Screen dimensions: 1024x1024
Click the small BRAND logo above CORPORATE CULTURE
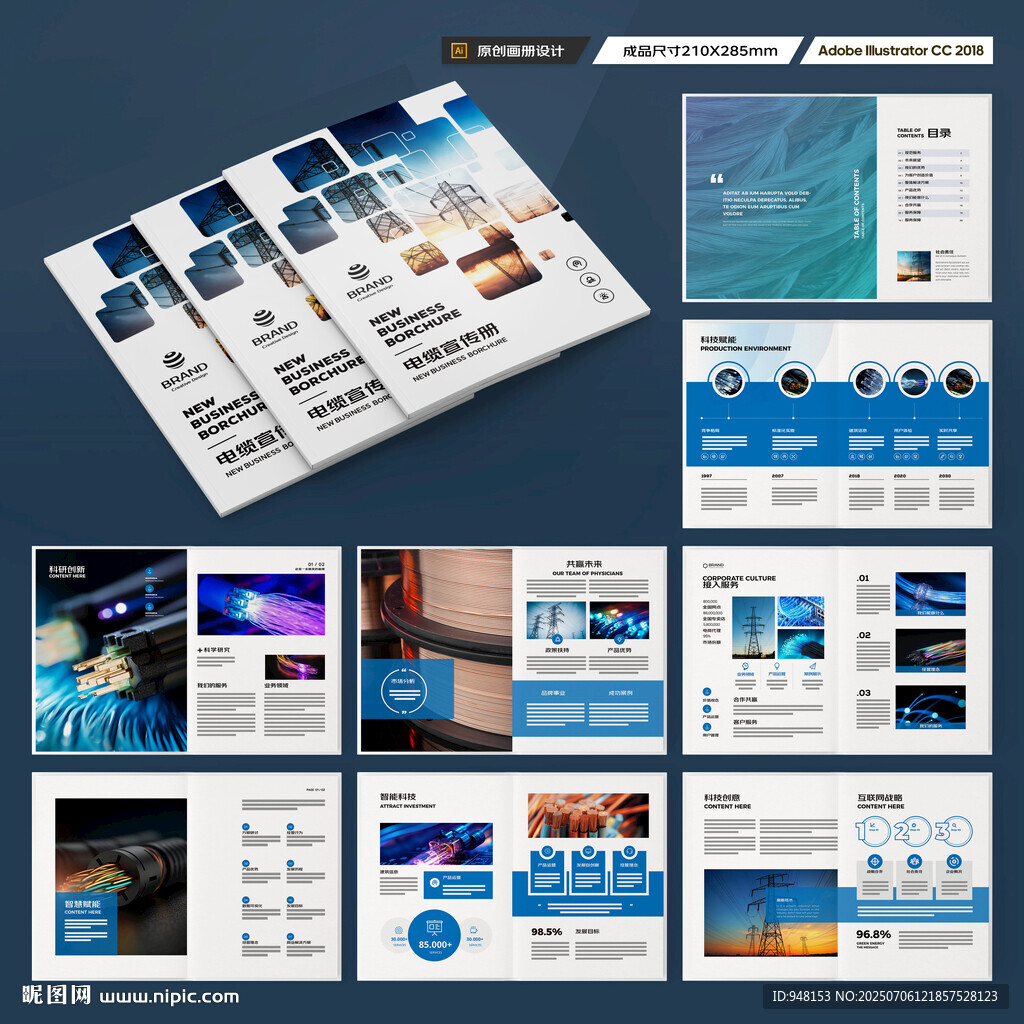pos(712,565)
